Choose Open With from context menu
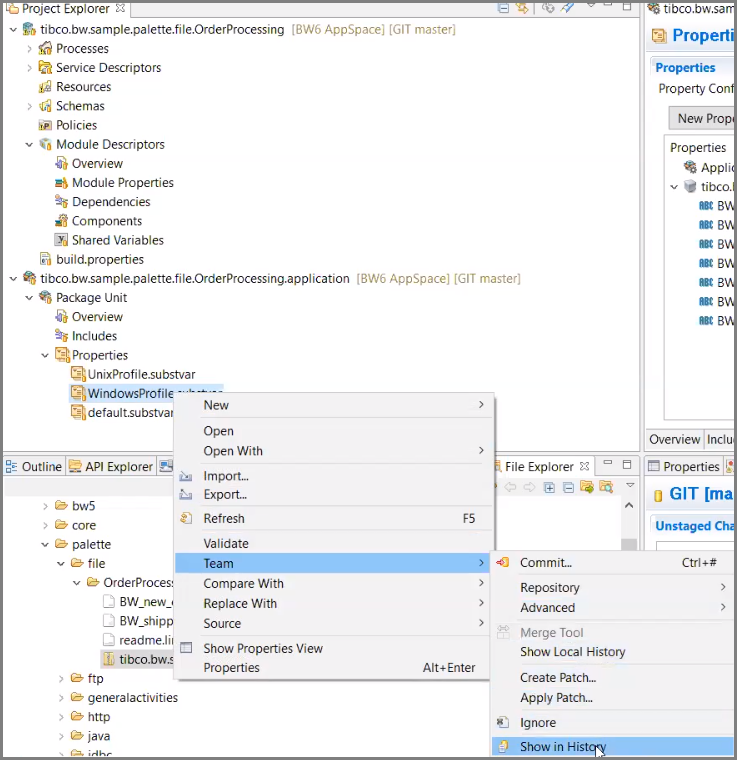737x760 pixels. (334, 451)
